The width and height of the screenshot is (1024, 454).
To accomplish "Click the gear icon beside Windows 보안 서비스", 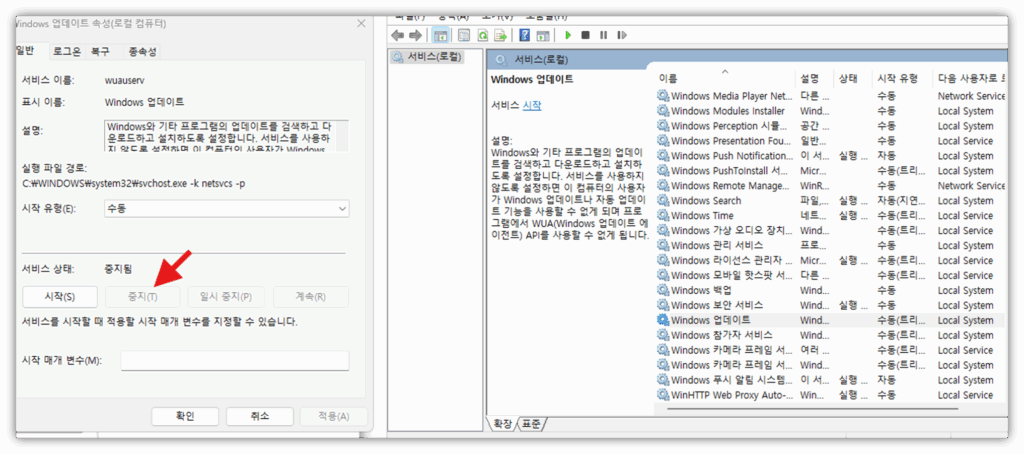I will pos(663,305).
